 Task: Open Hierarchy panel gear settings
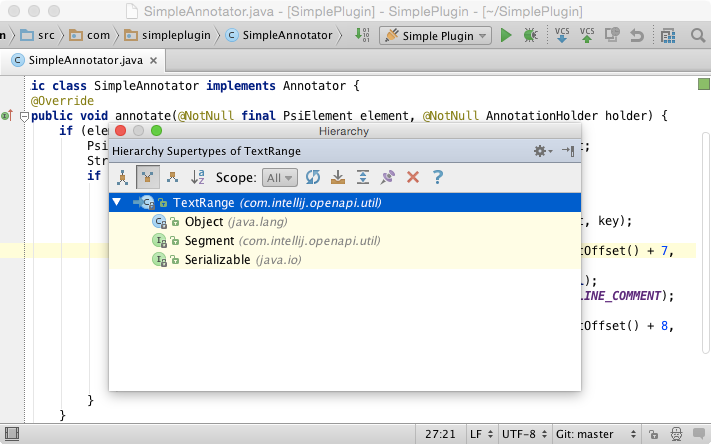[x=542, y=151]
